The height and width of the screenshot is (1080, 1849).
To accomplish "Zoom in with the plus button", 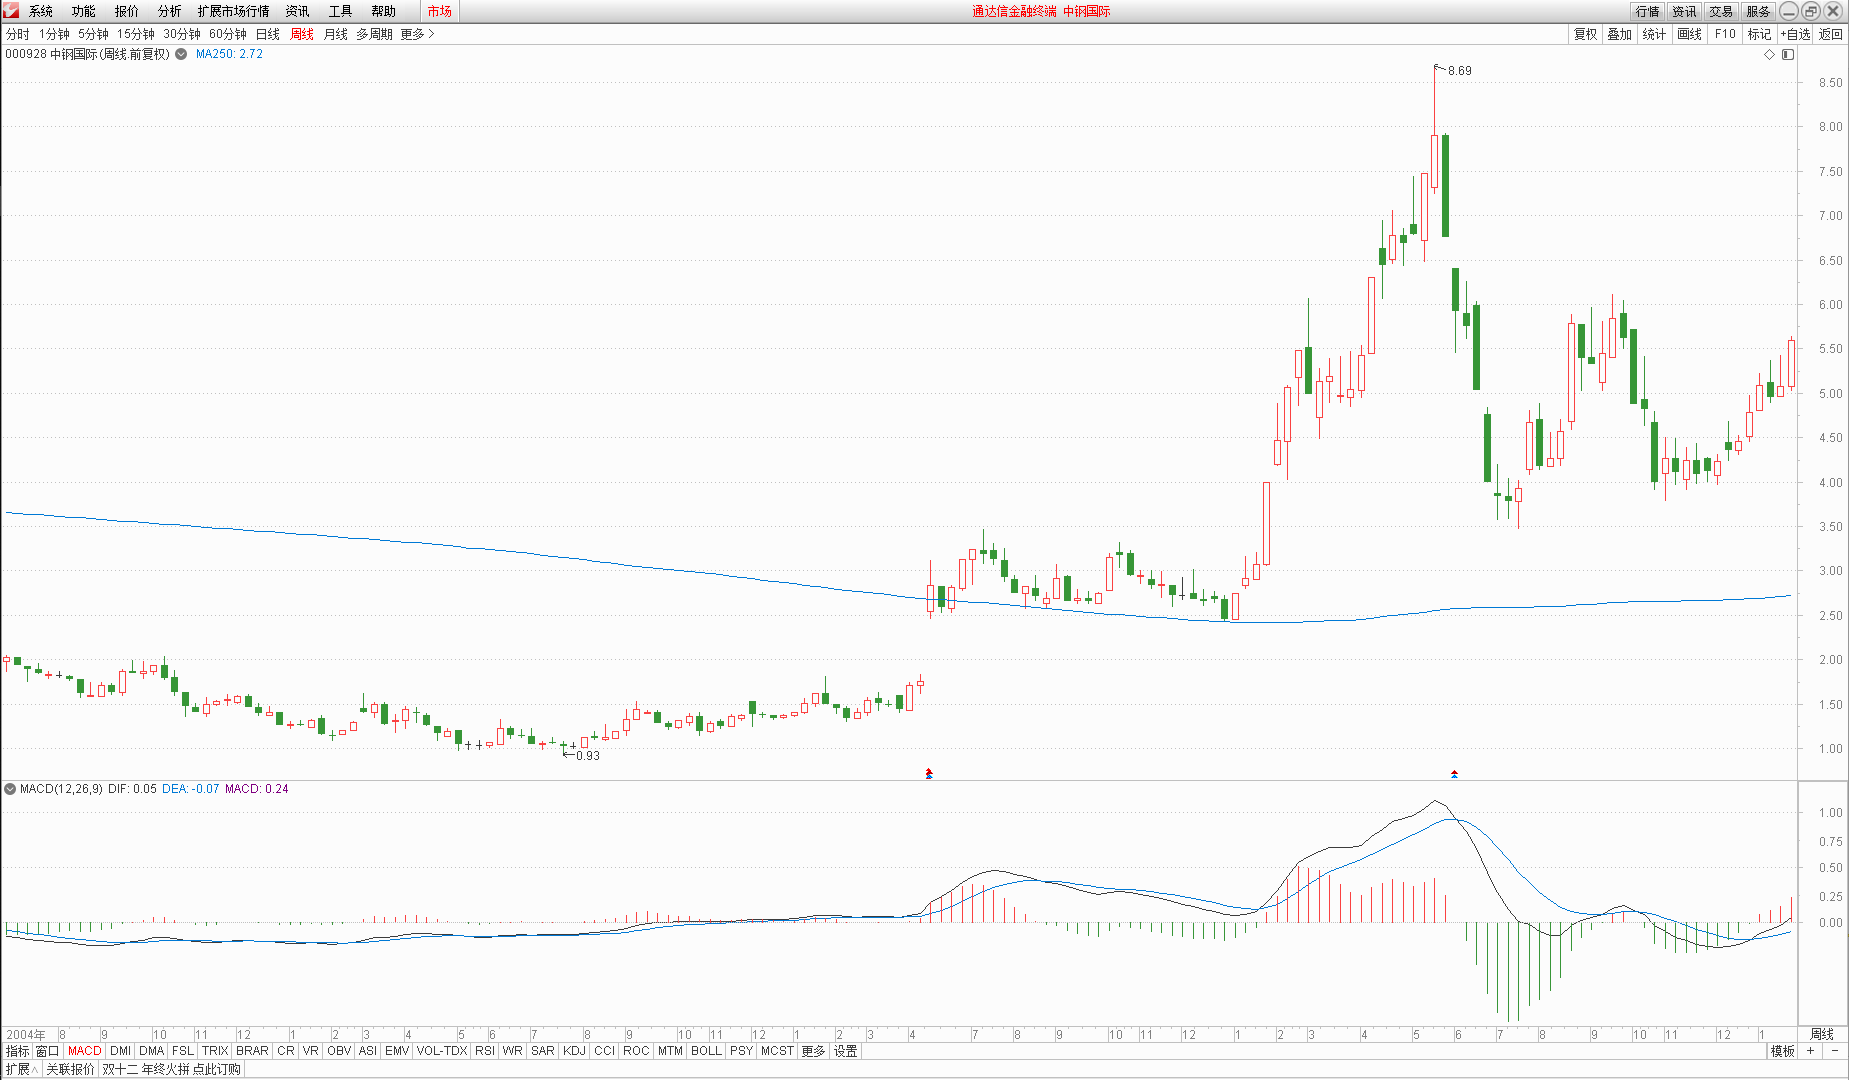I will (x=1810, y=1051).
